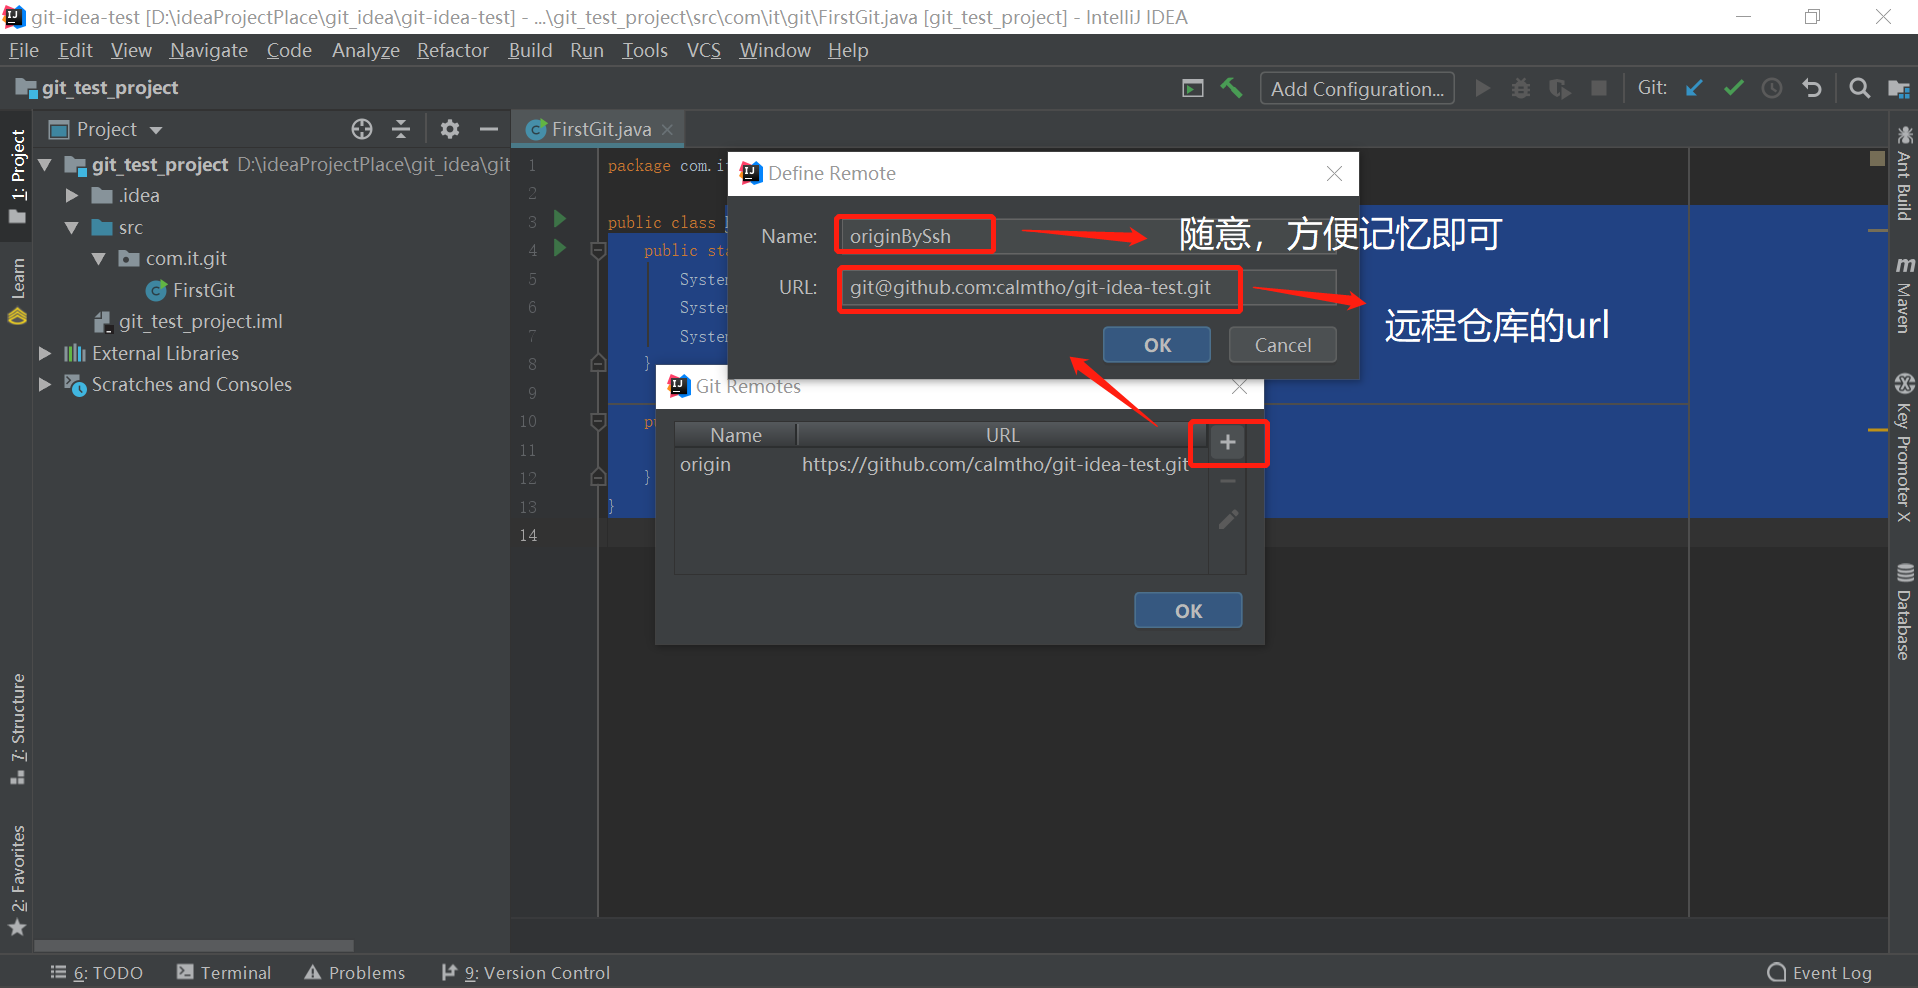The image size is (1918, 988).
Task: Click the Build project hammer icon
Action: tap(1231, 88)
